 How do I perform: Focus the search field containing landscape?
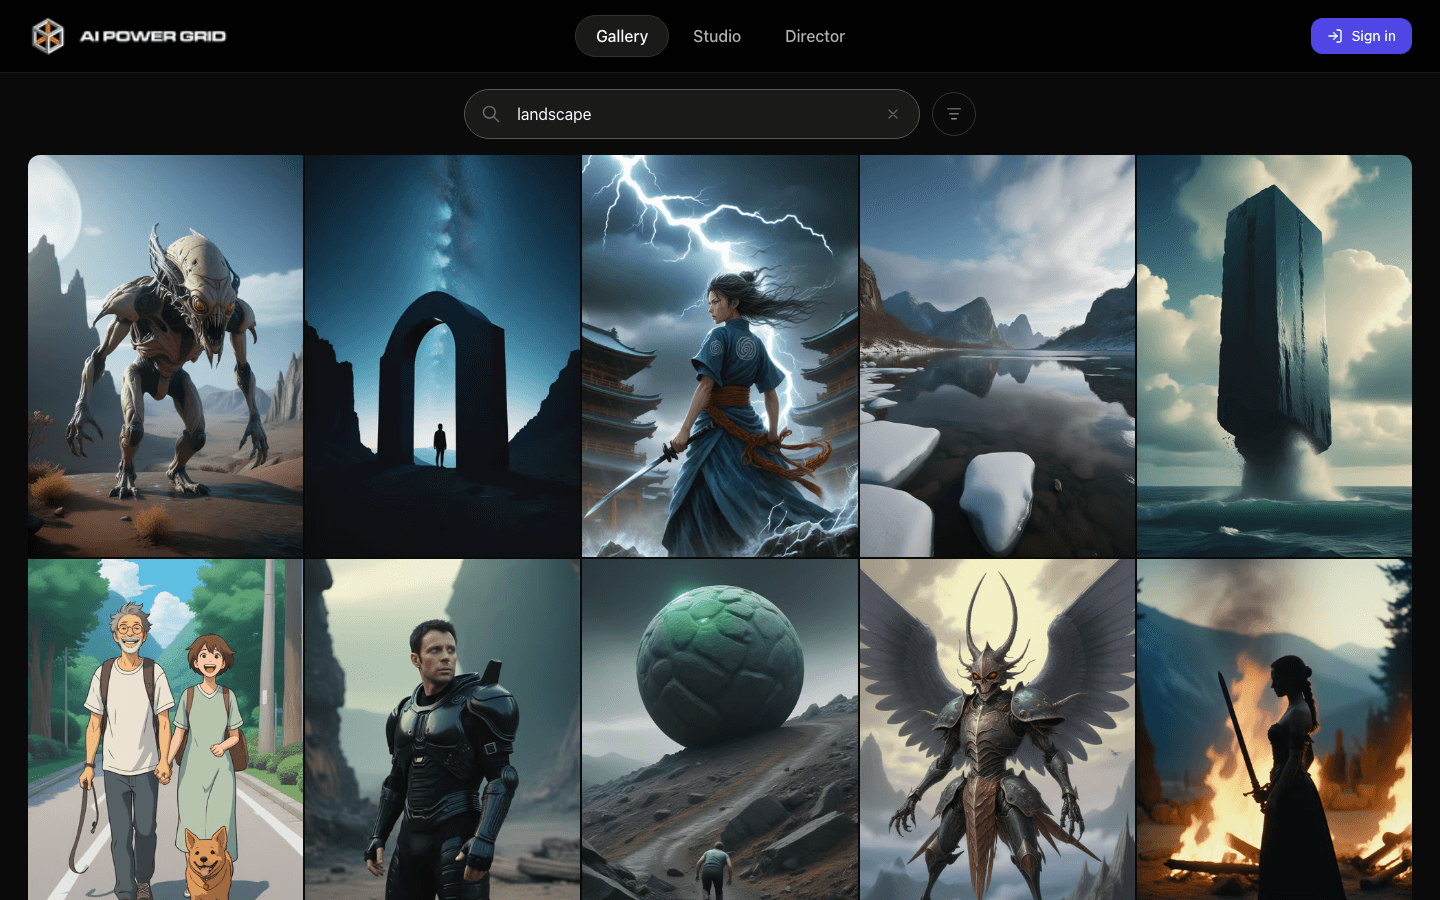coord(692,114)
